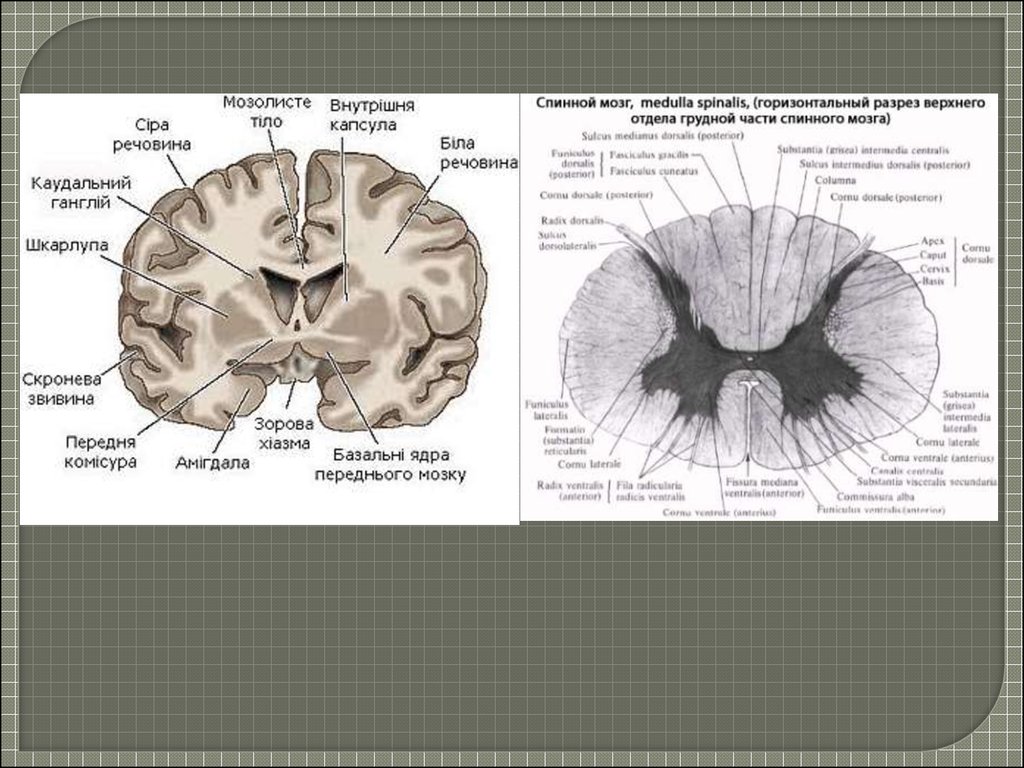Select the "Мозолисте тіло" label
This screenshot has width=1024, height=768.
click(x=266, y=111)
